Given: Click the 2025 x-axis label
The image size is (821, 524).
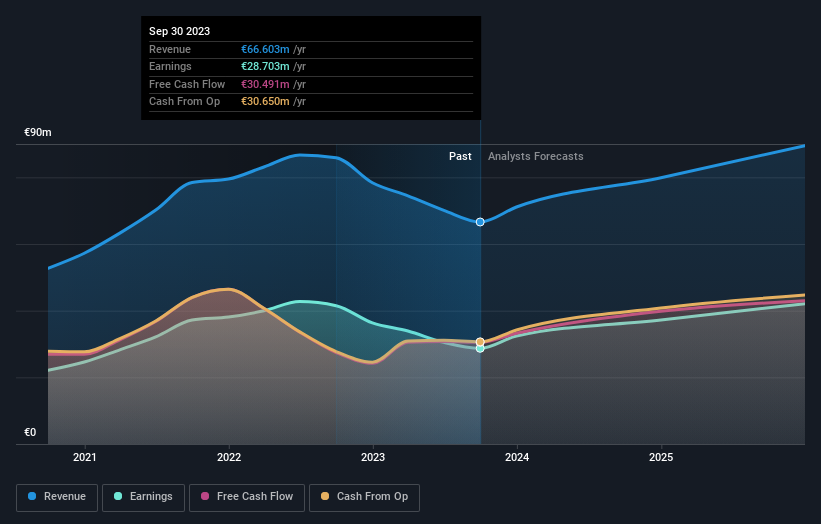Looking at the screenshot, I should pos(661,457).
